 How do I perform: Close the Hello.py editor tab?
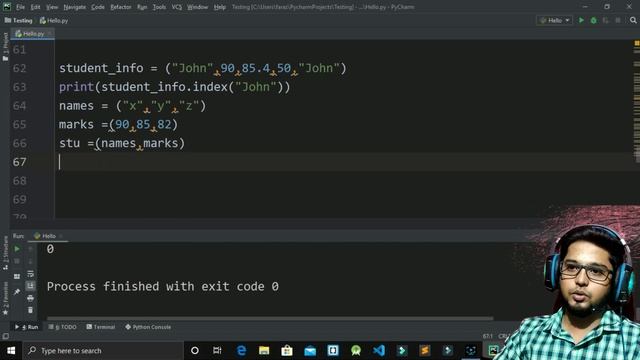(x=50, y=33)
